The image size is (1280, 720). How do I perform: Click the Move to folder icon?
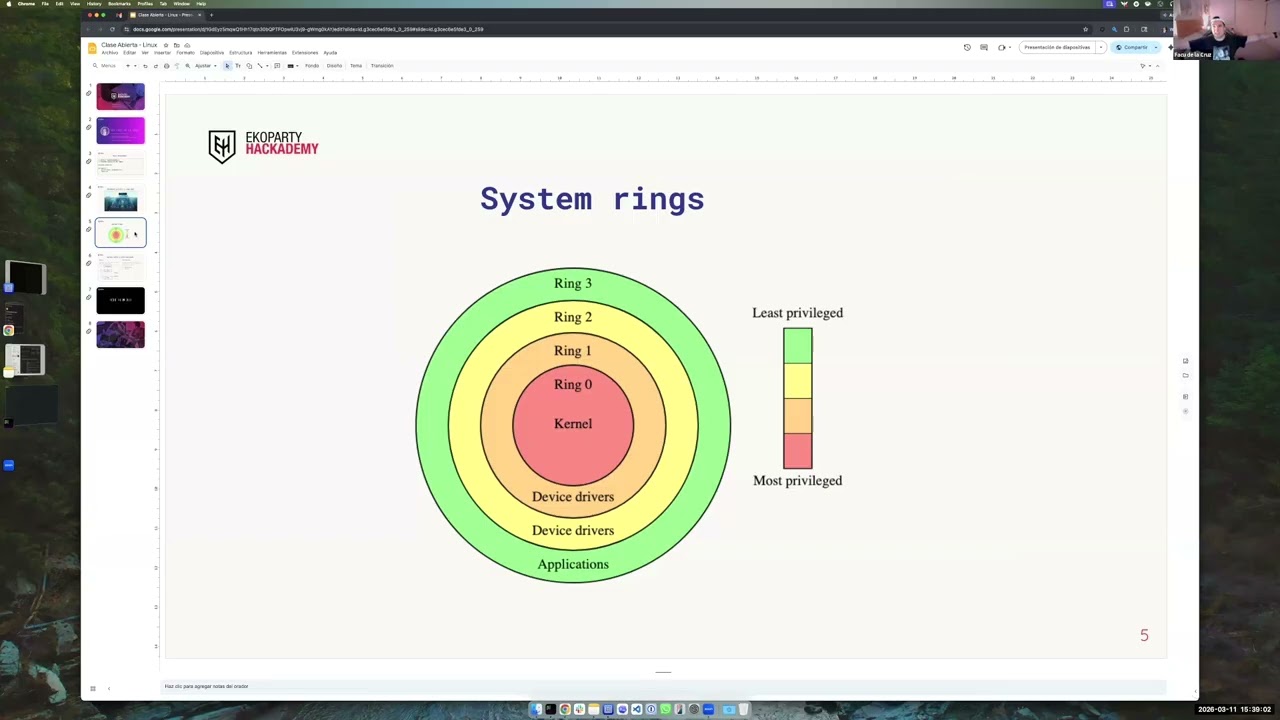coord(177,45)
